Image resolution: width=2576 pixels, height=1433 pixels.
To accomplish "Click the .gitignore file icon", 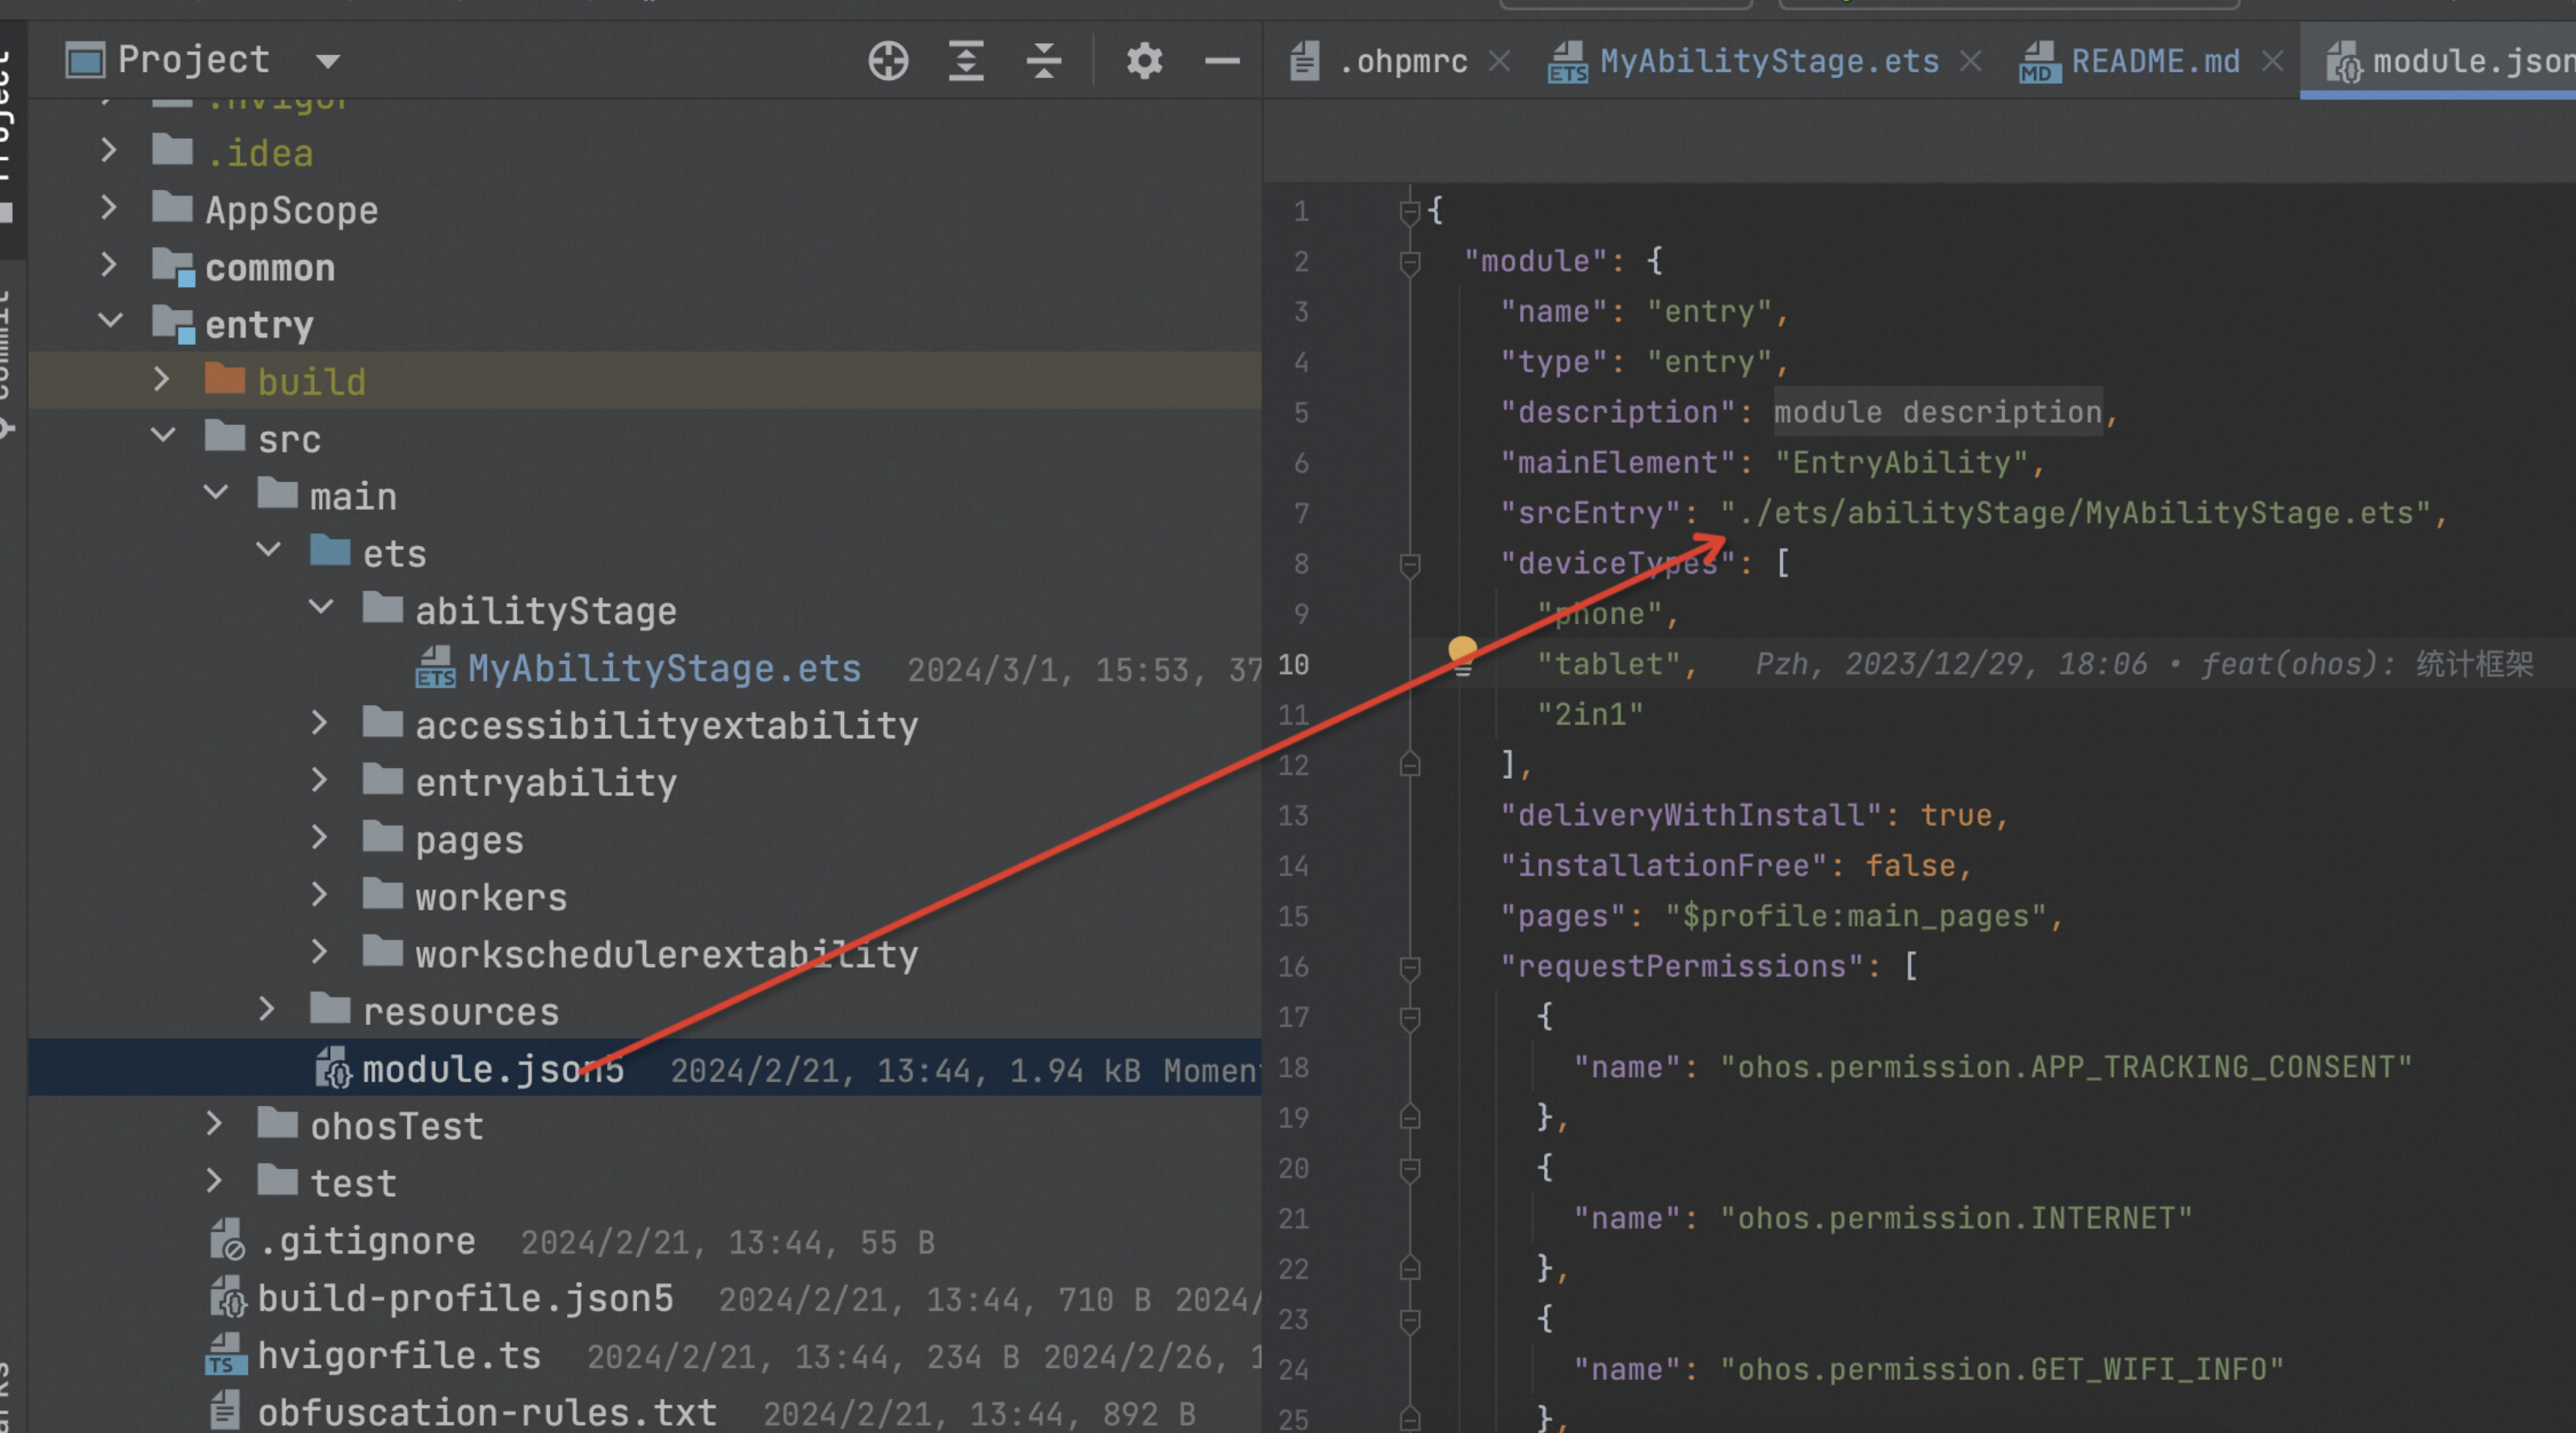I will click(227, 1240).
